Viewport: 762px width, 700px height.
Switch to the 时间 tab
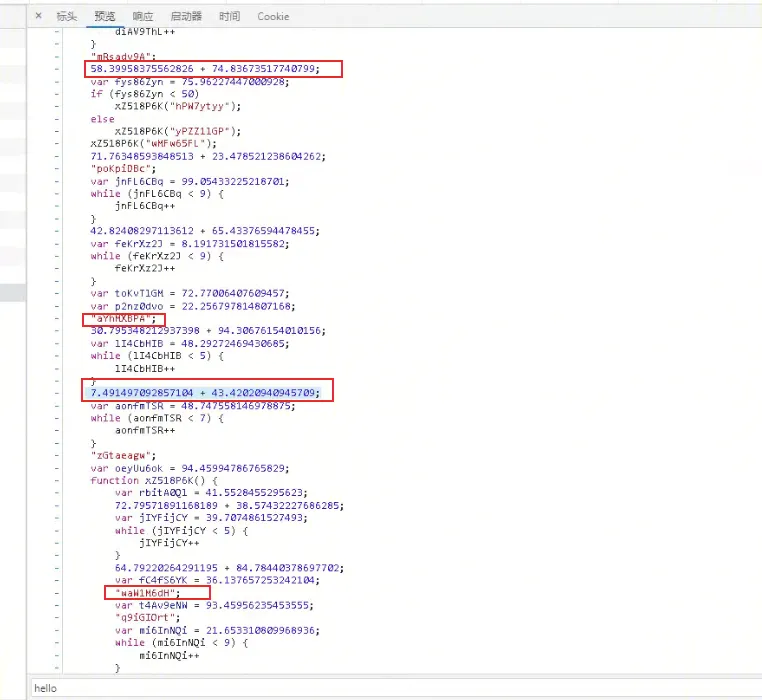click(230, 16)
